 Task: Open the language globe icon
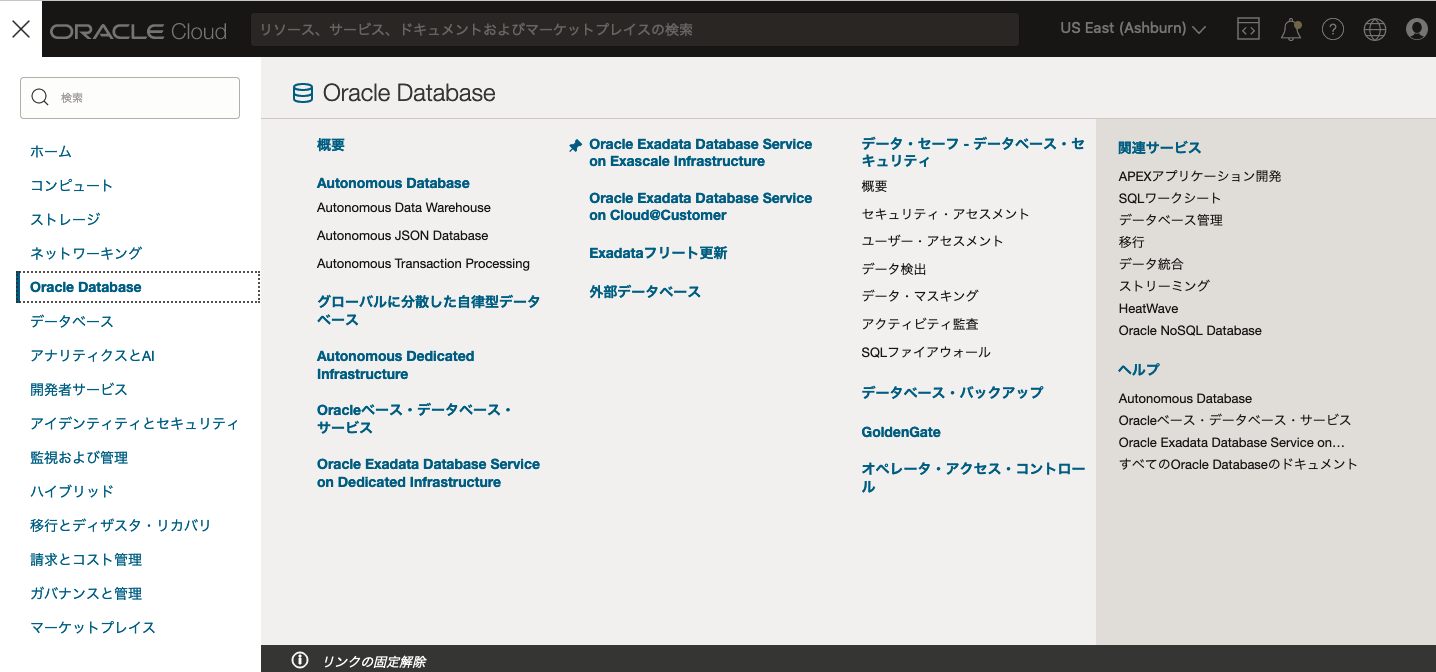coord(1374,28)
